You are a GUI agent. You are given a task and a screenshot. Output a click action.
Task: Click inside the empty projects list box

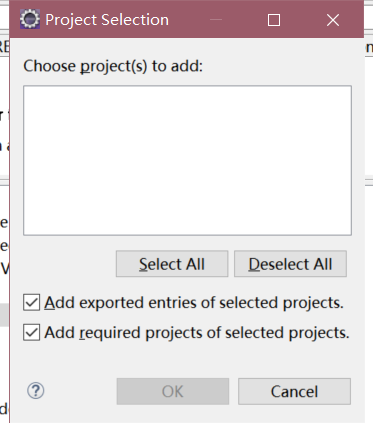pos(187,160)
